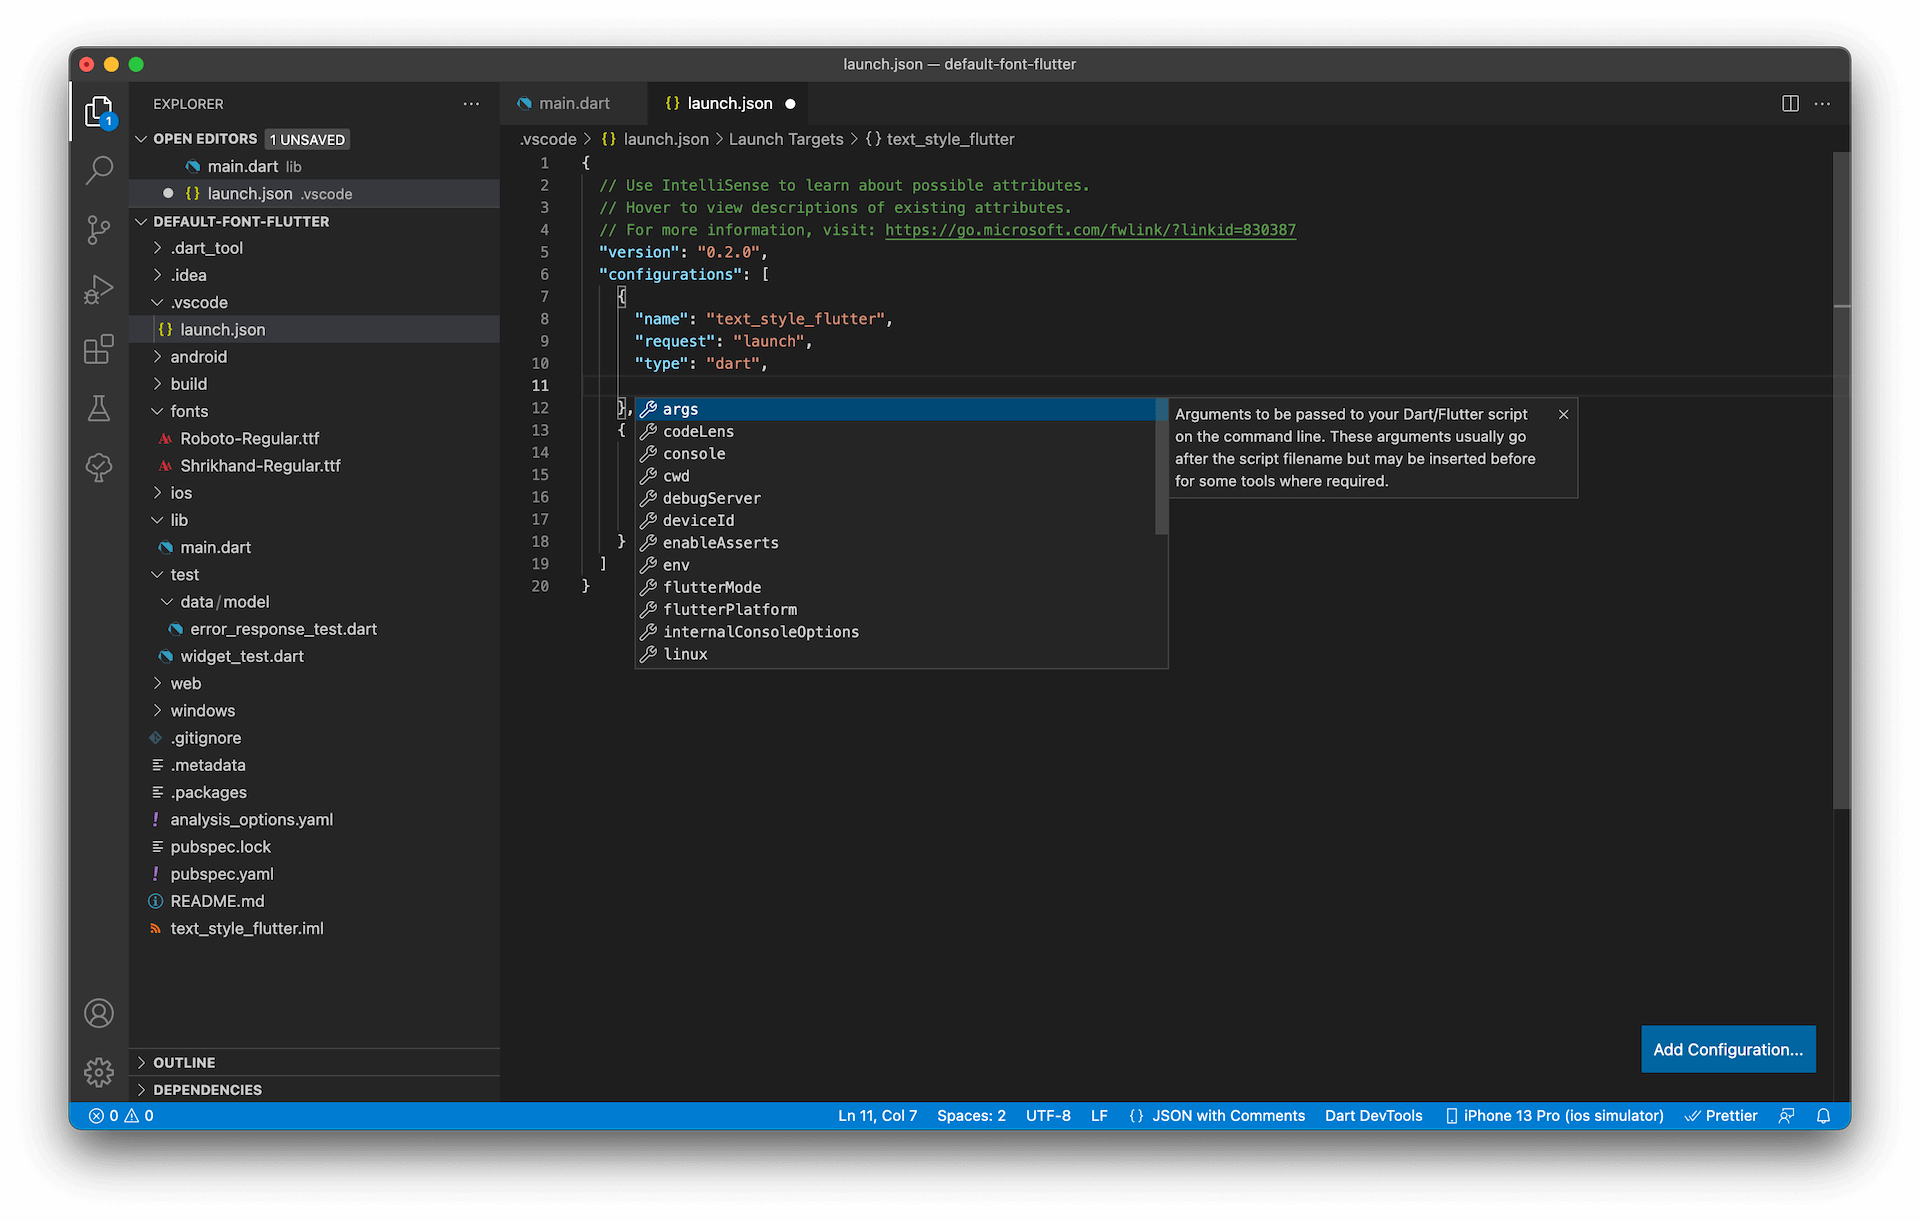Viewport: 1920px width, 1221px height.
Task: Split the editor to the right
Action: [x=1790, y=104]
